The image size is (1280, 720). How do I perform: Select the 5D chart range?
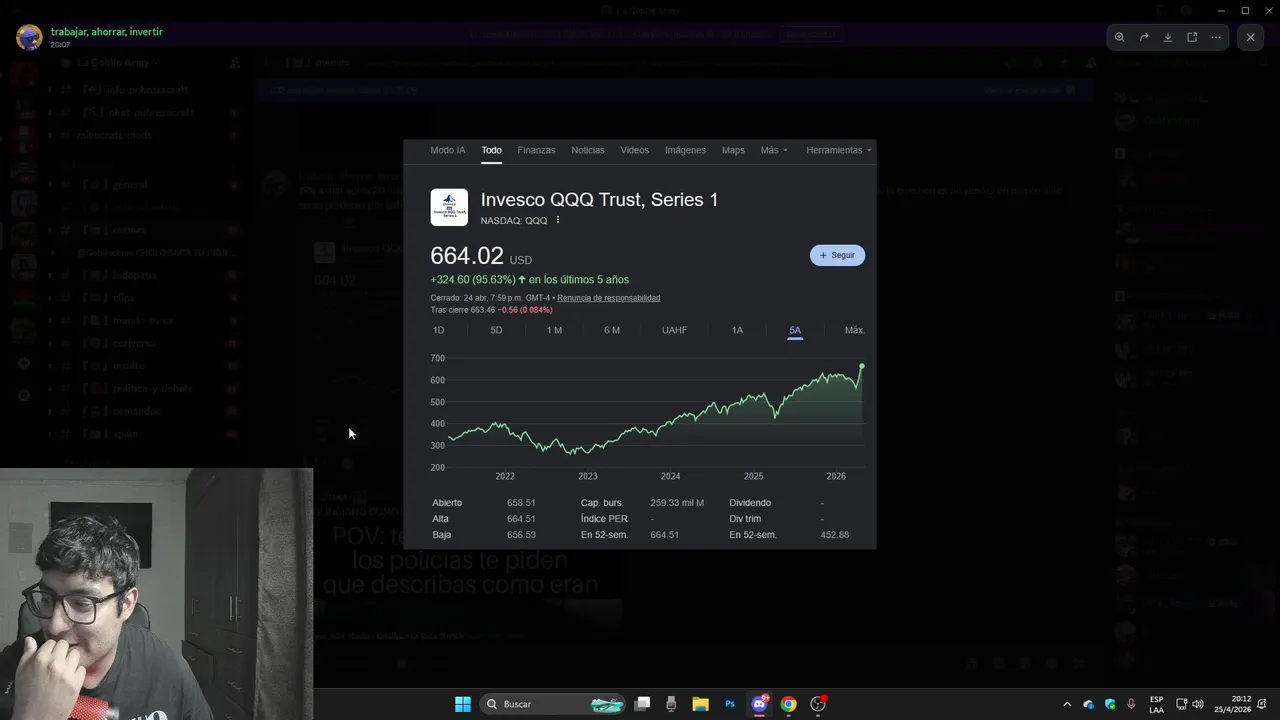tap(496, 330)
